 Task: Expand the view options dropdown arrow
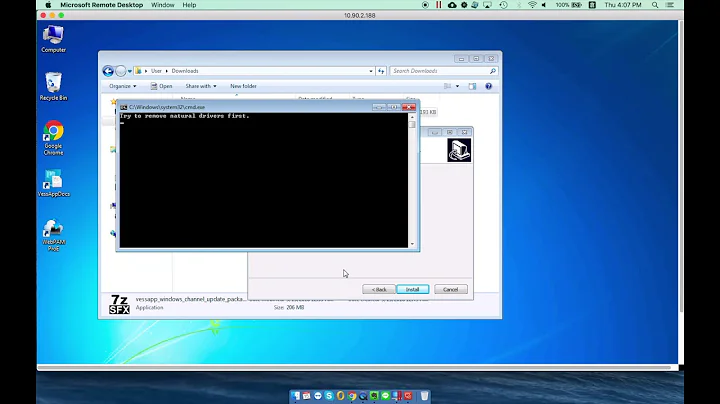click(x=457, y=86)
